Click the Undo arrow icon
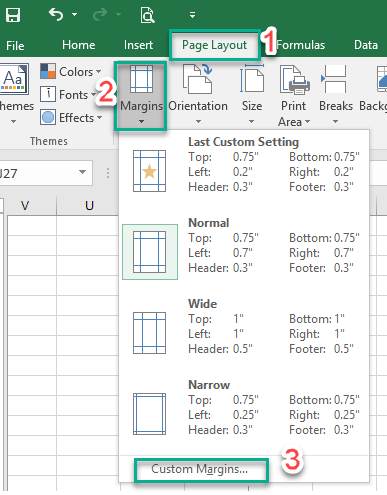Image resolution: width=387 pixels, height=495 pixels. click(x=56, y=15)
